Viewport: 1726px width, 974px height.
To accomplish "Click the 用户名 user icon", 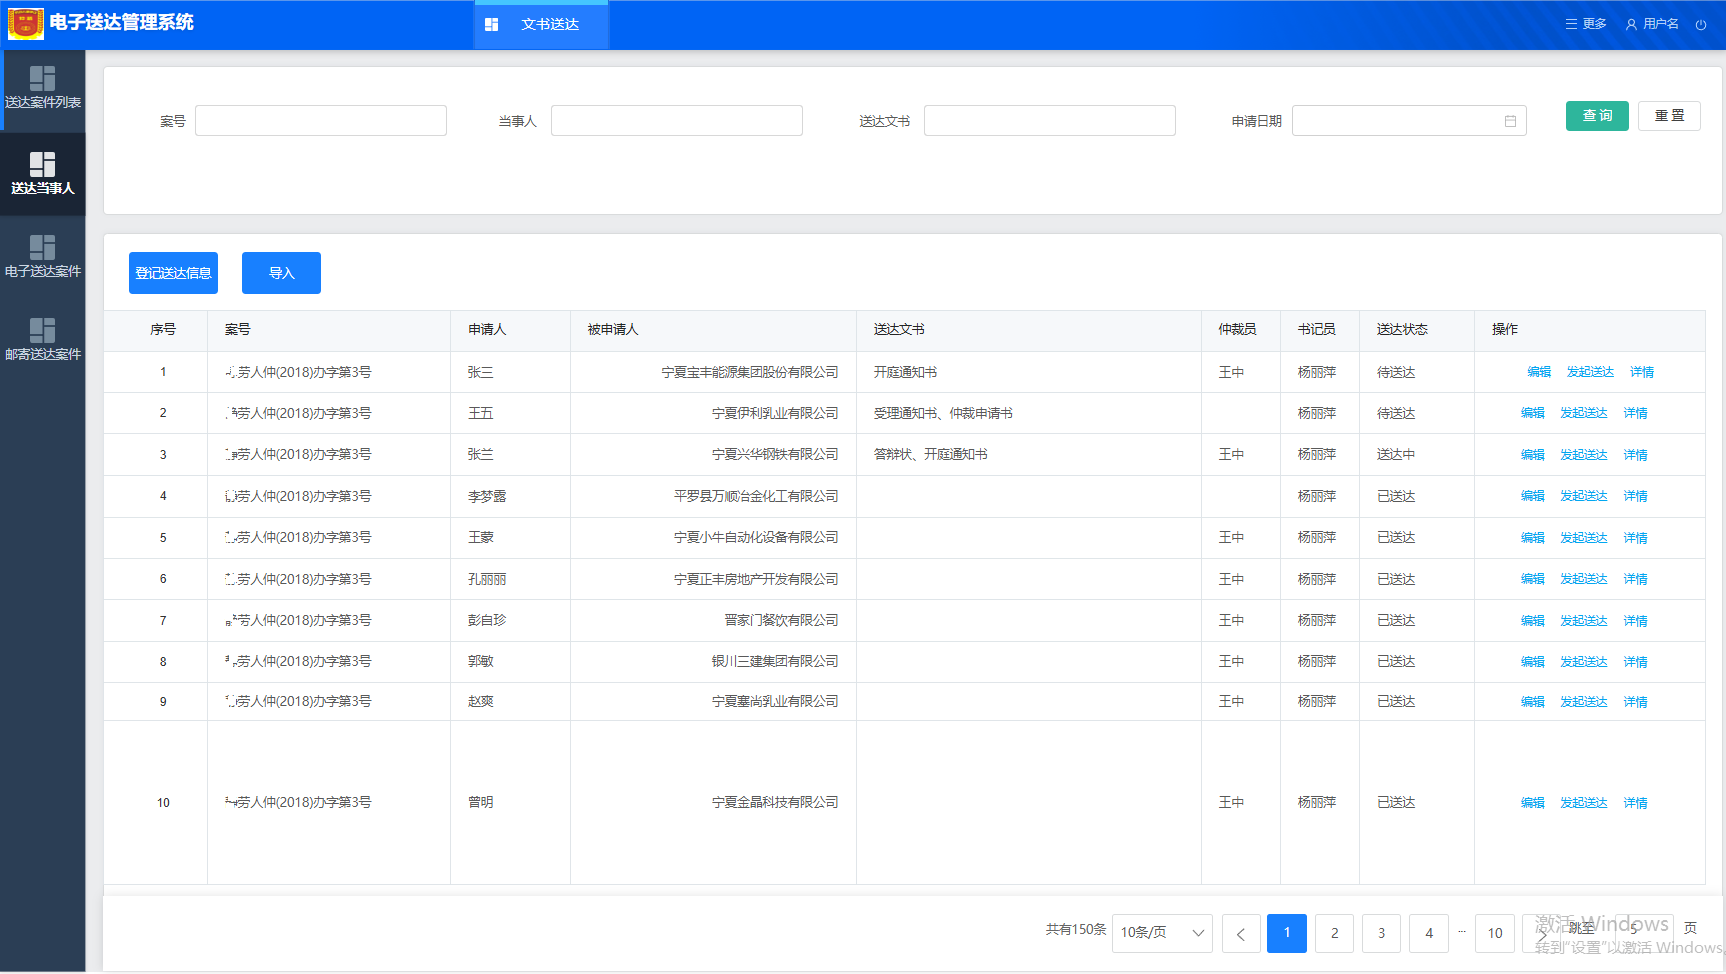I will (x=1631, y=24).
